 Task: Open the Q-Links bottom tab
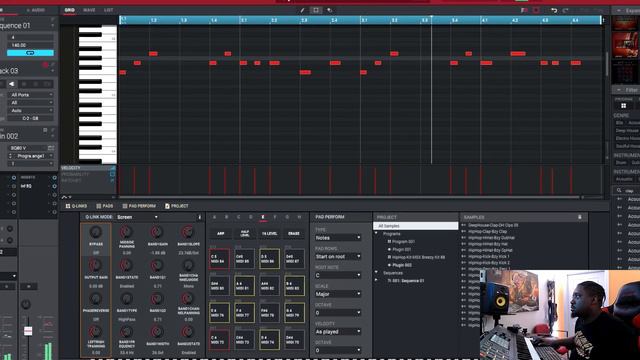76,206
